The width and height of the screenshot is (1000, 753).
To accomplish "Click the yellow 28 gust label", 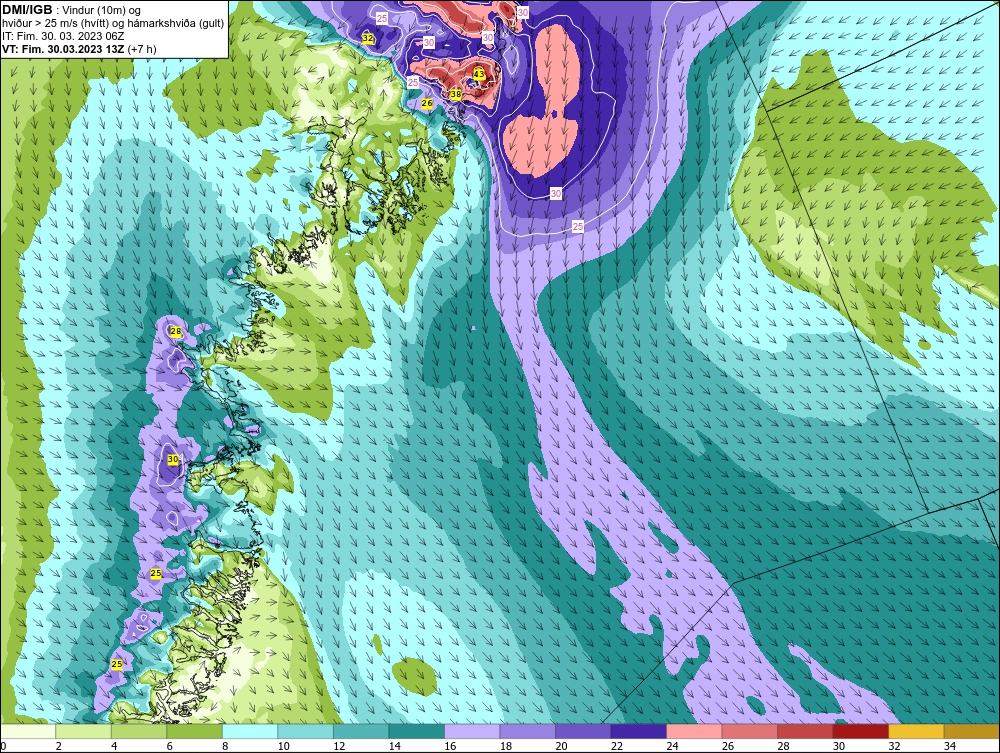I will pyautogui.click(x=176, y=332).
